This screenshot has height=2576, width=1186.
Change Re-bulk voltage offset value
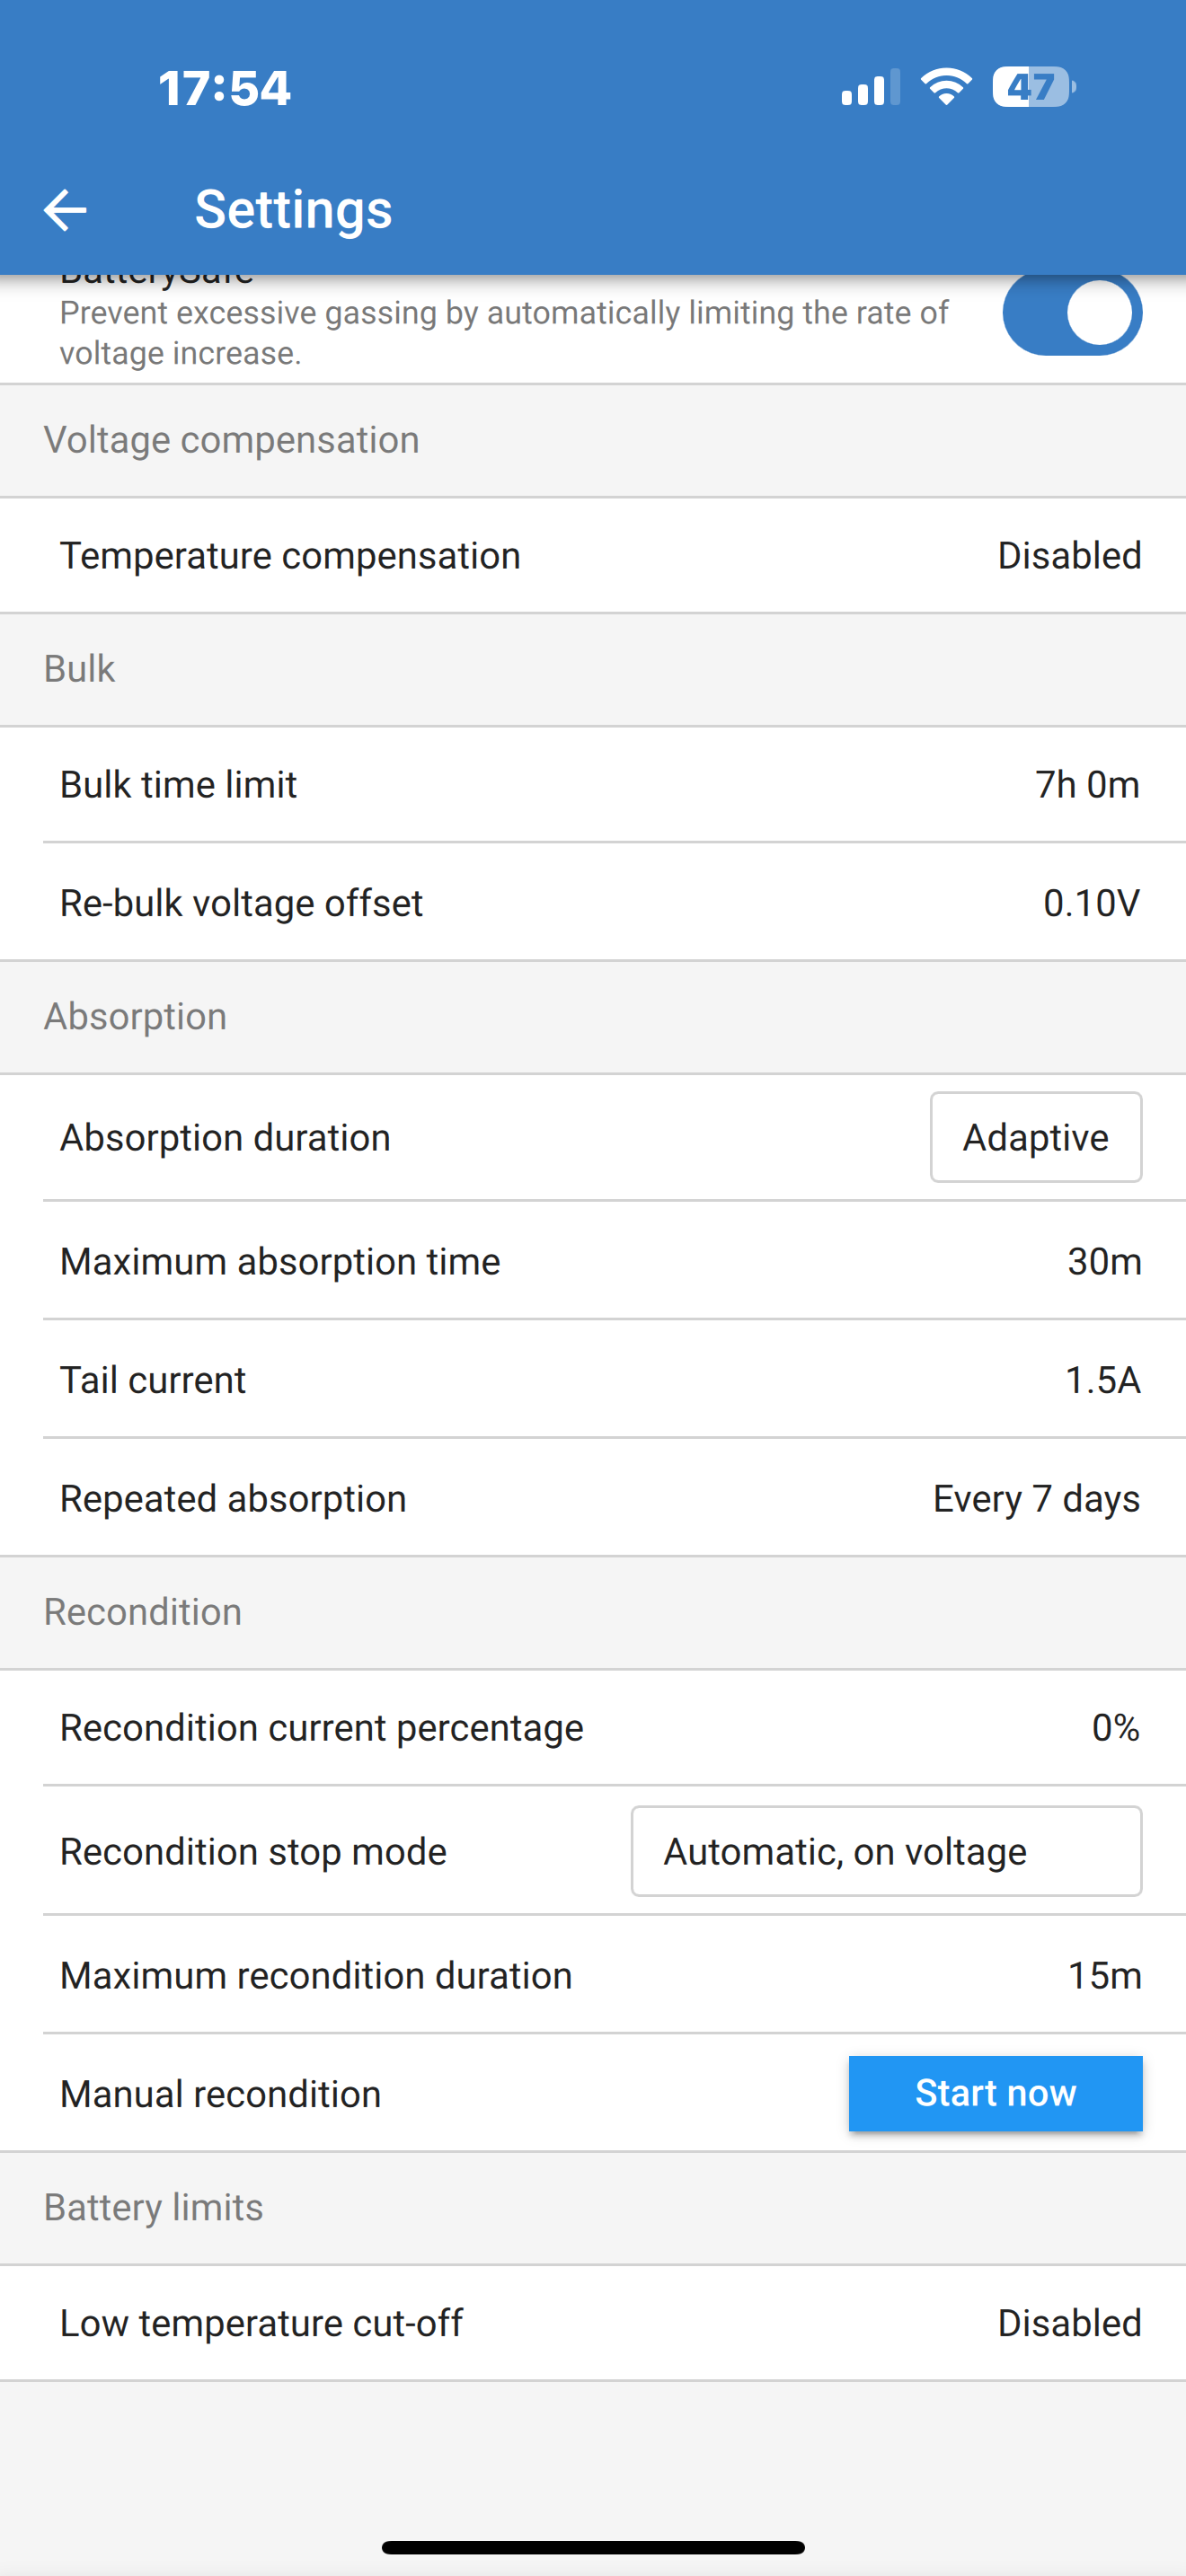pos(593,902)
